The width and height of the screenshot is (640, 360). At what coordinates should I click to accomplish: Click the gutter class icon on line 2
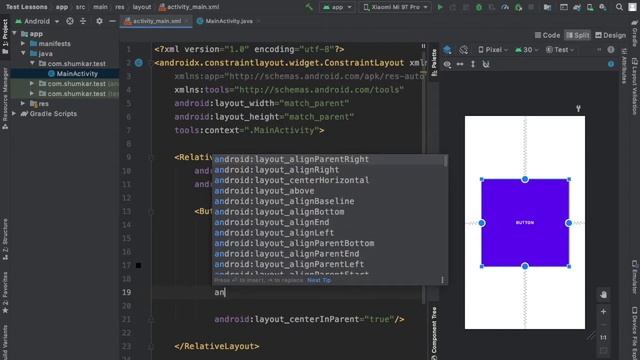(139, 62)
